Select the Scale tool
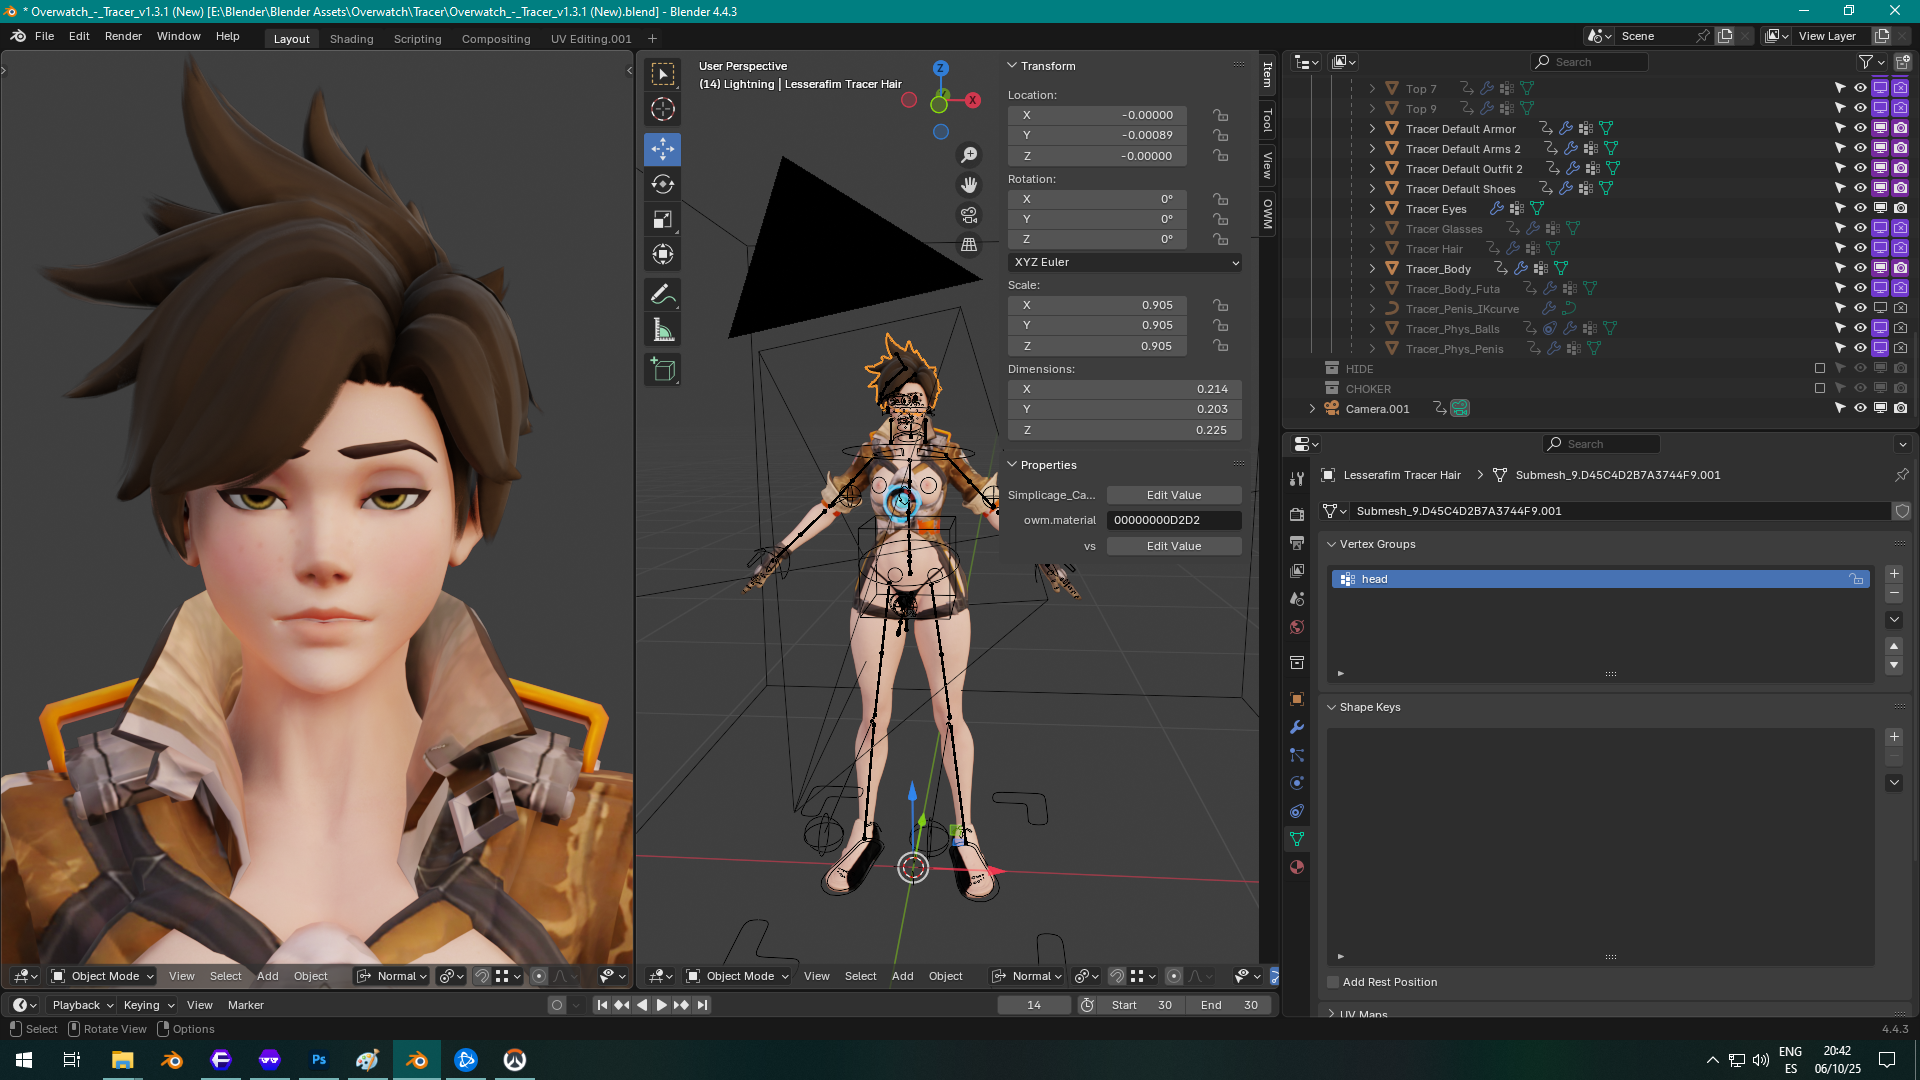This screenshot has width=1920, height=1080. 662,219
